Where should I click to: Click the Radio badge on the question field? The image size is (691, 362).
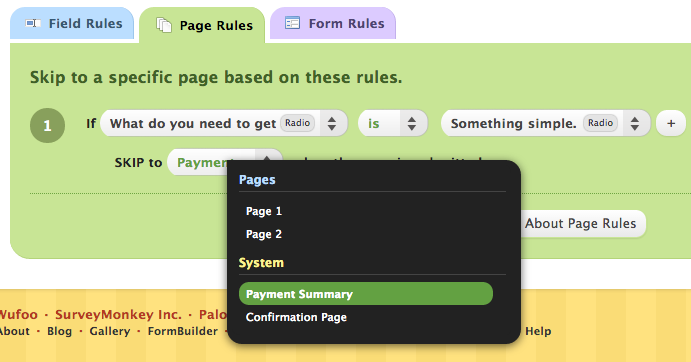pos(297,123)
